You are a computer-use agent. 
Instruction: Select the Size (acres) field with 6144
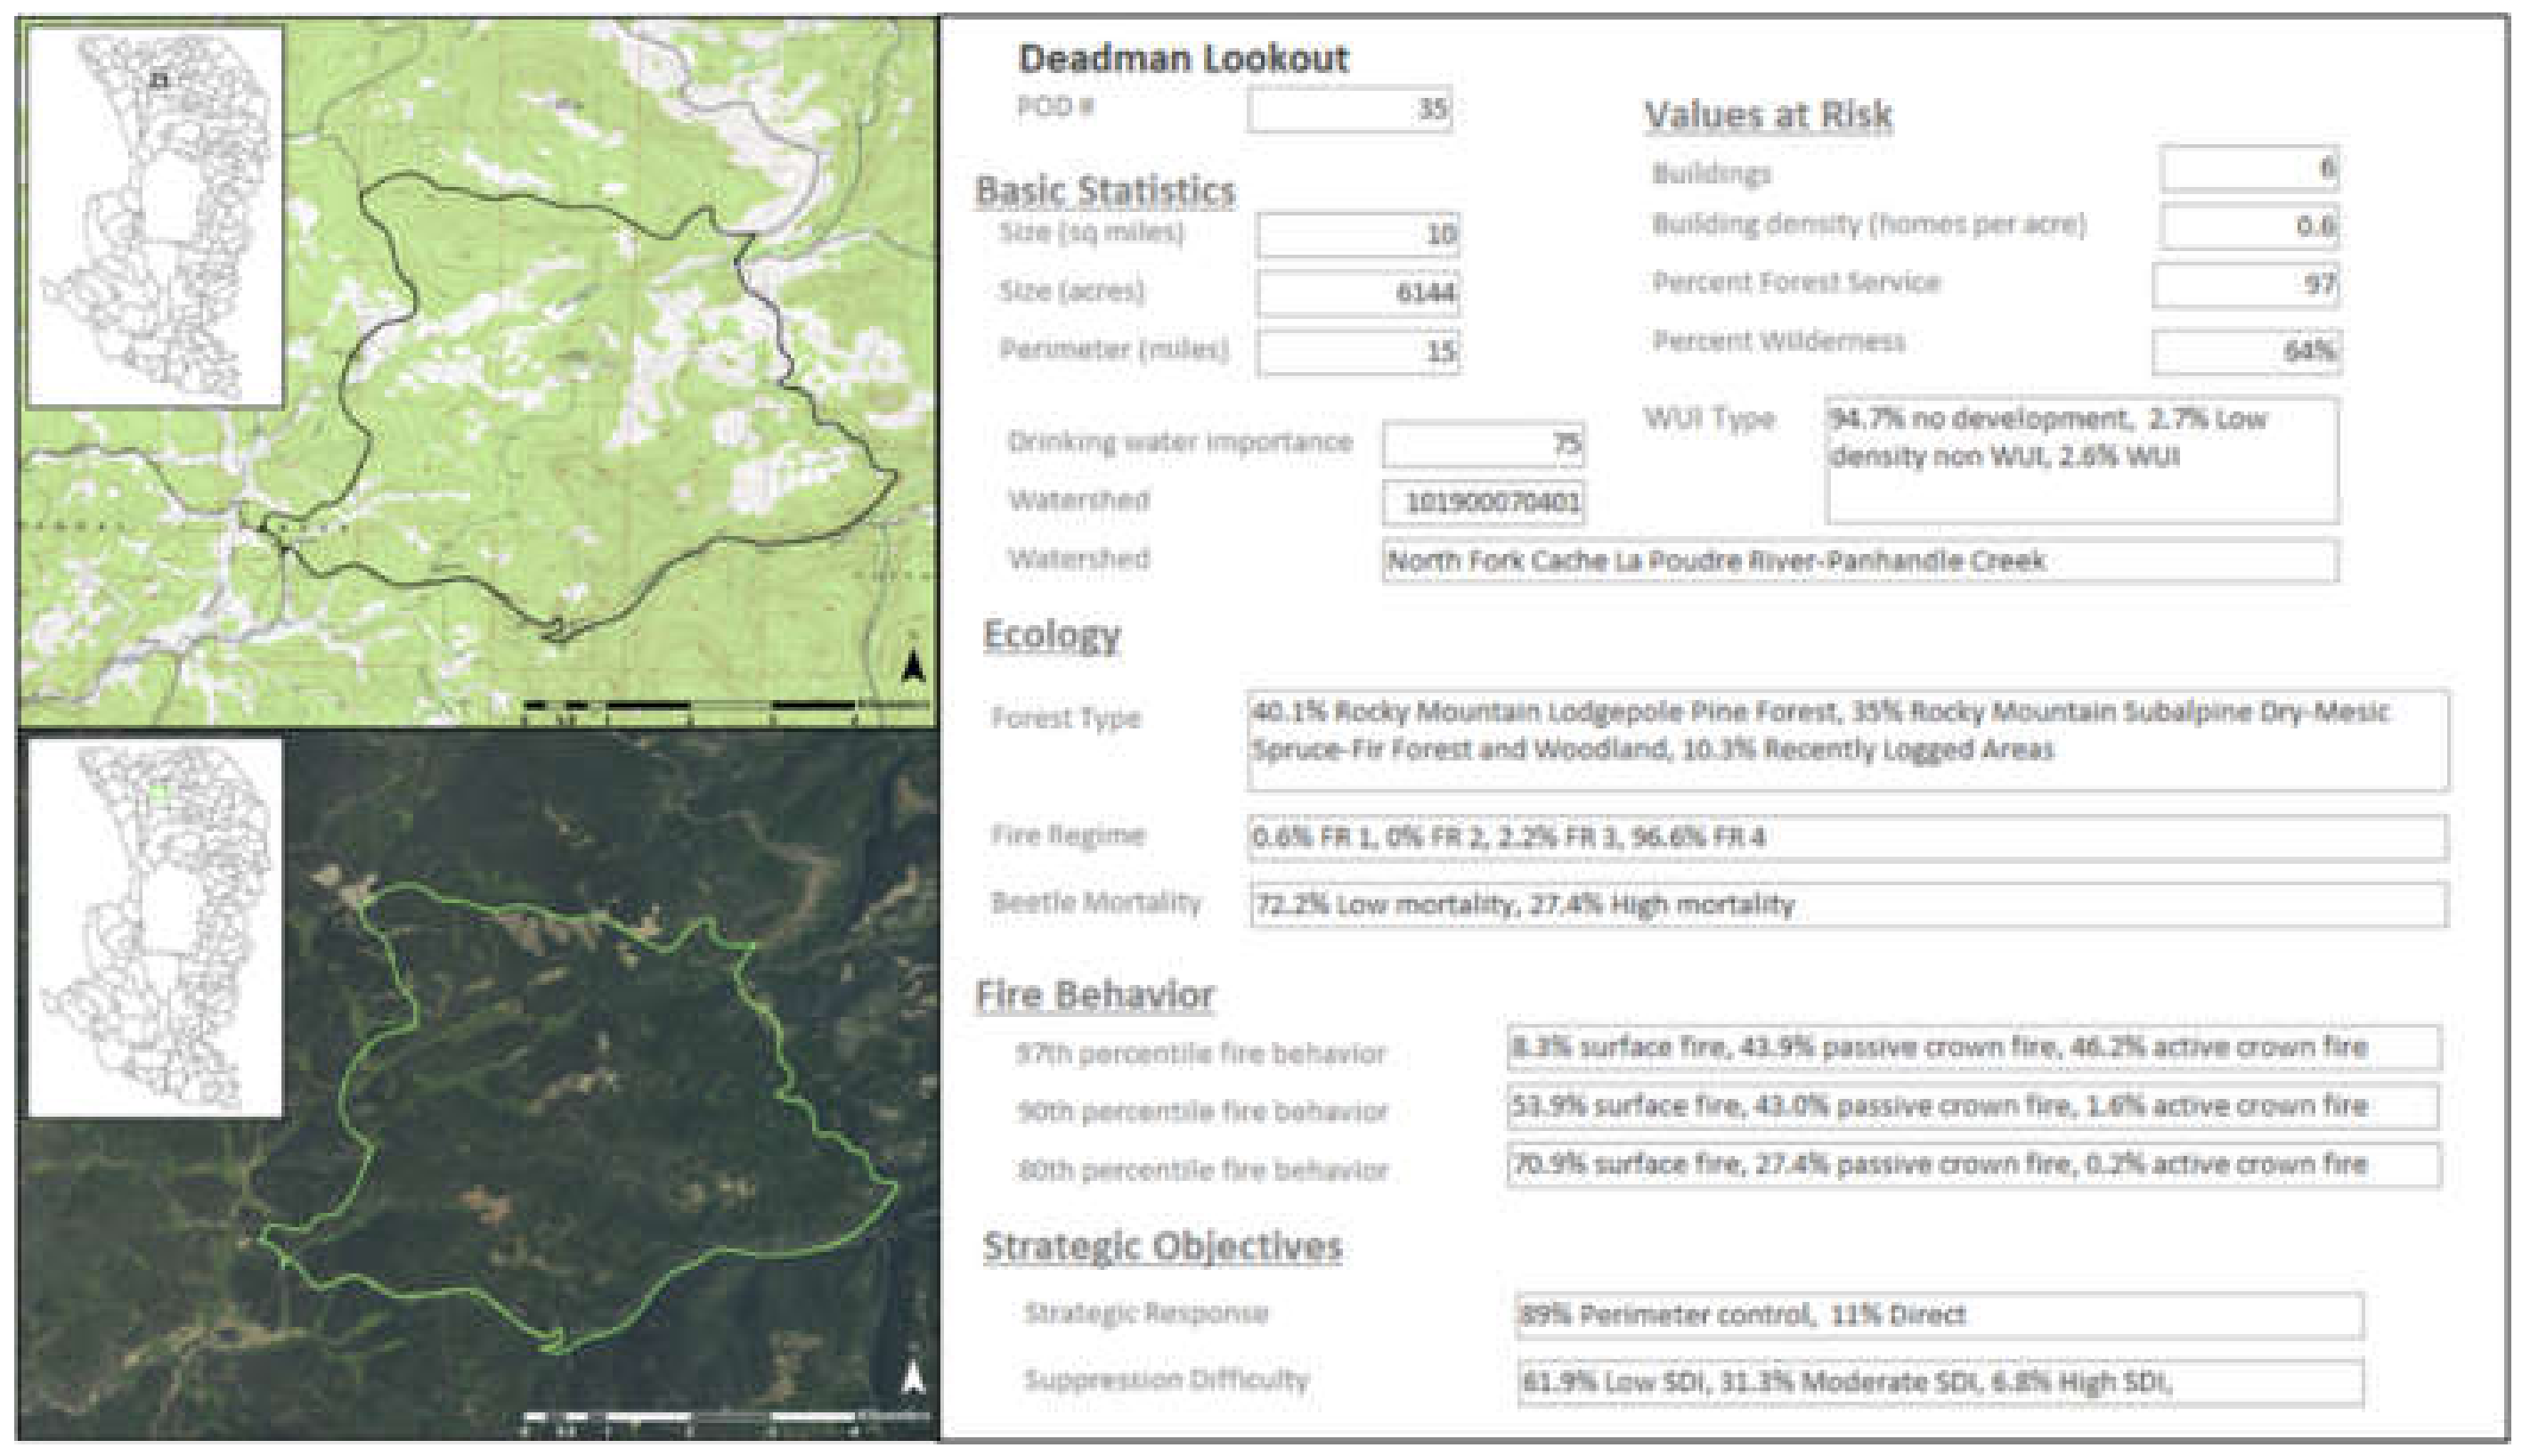pos(1357,293)
